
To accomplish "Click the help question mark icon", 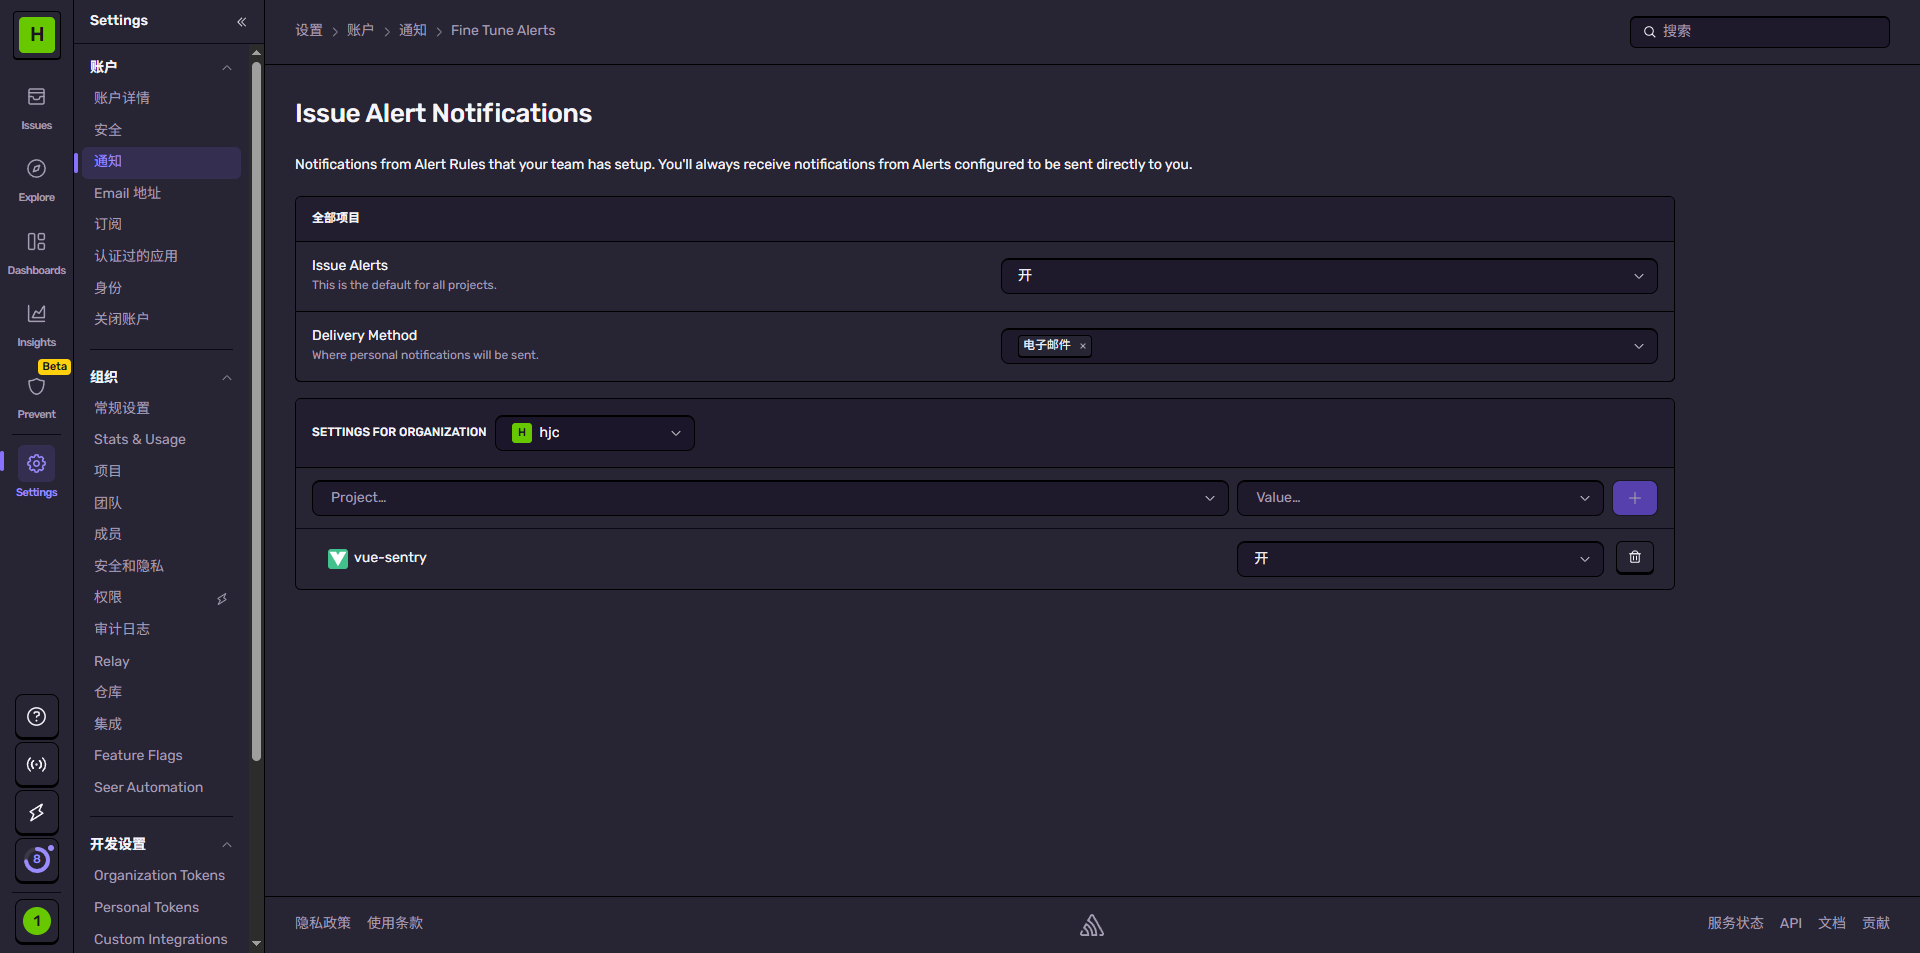I will coord(37,717).
